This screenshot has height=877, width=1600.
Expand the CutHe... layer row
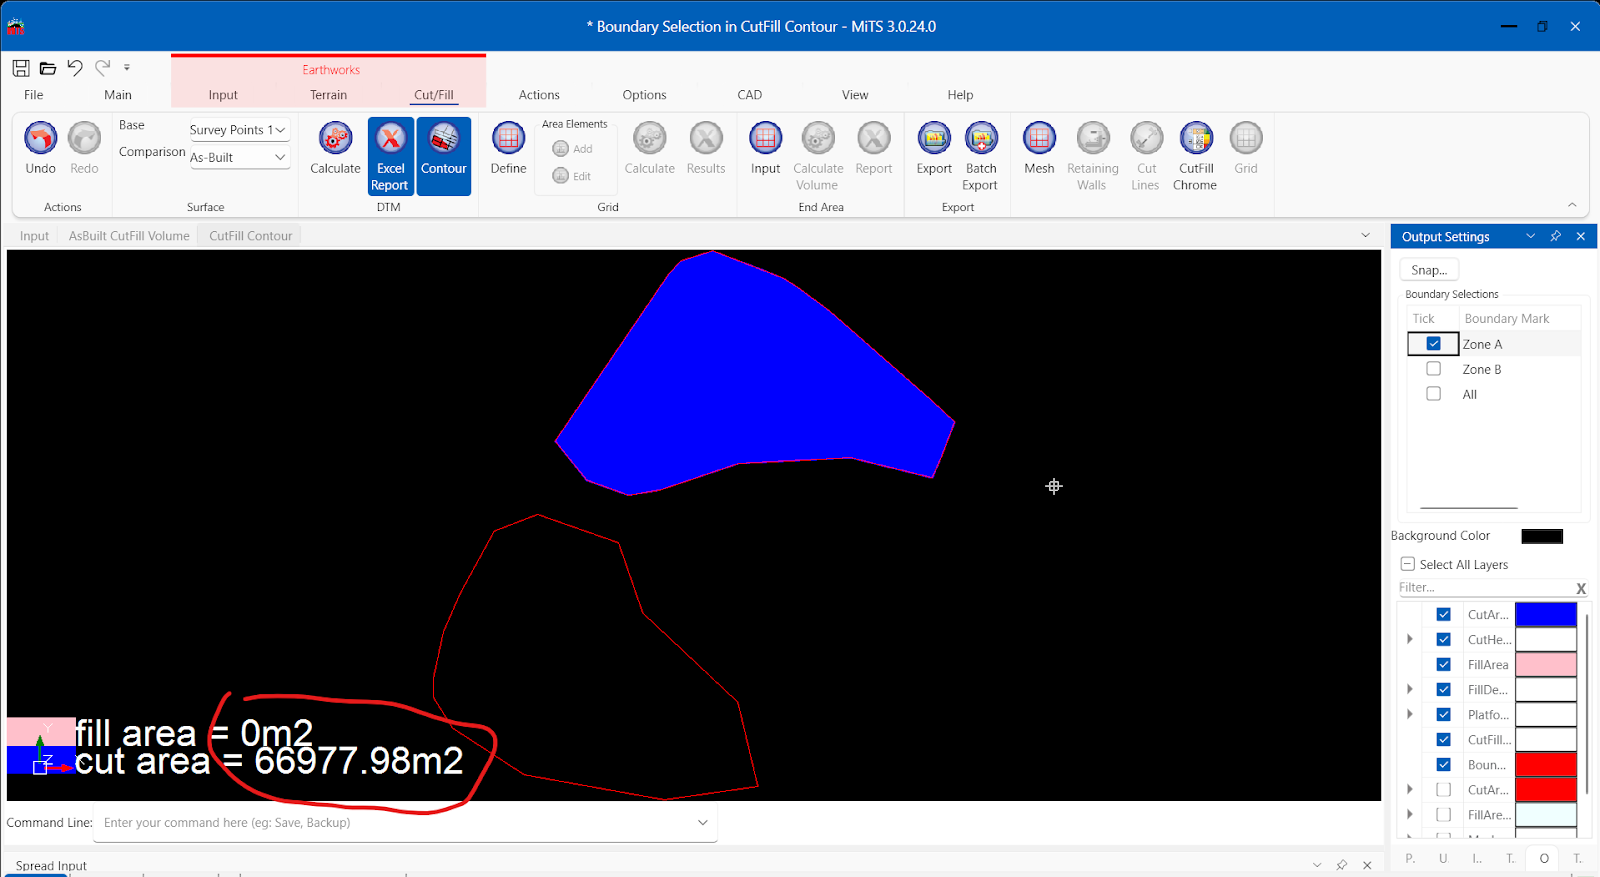1410,639
